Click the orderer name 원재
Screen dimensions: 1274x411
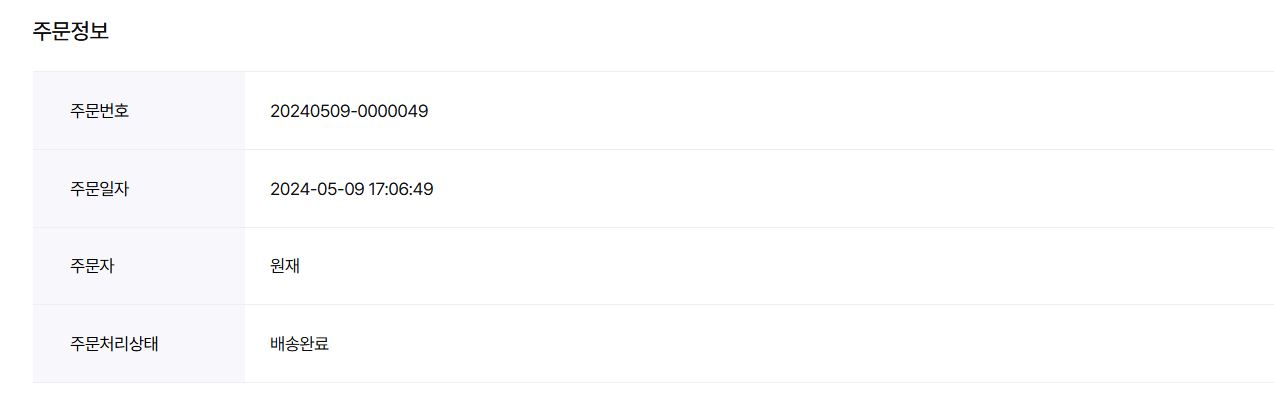pyautogui.click(x=285, y=267)
